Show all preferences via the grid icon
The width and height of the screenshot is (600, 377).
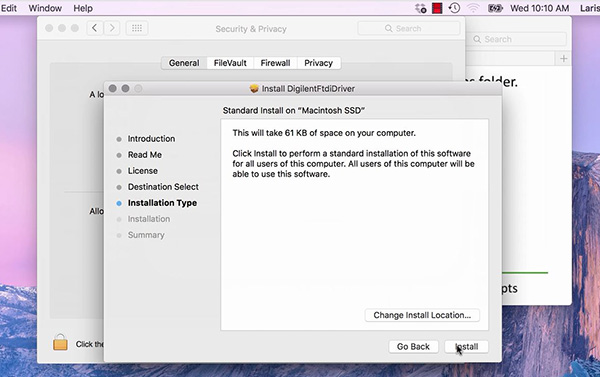pyautogui.click(x=137, y=28)
